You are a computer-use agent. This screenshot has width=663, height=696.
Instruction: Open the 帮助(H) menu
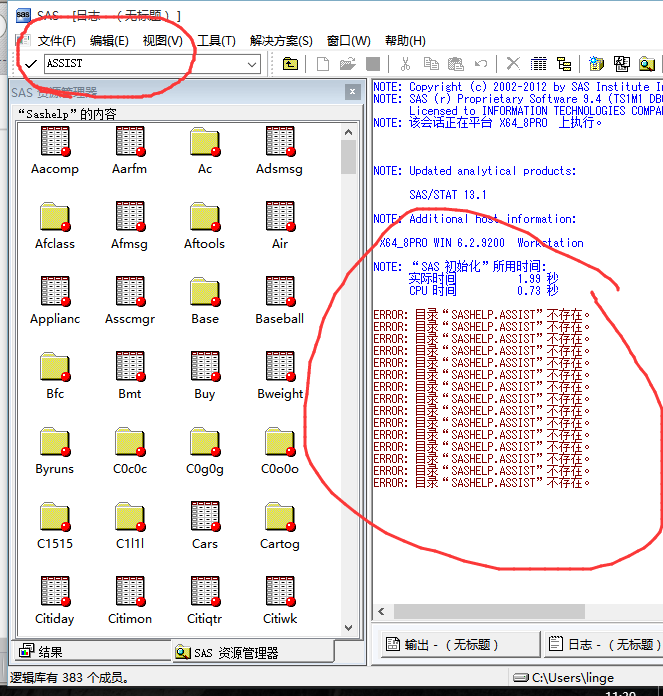405,41
